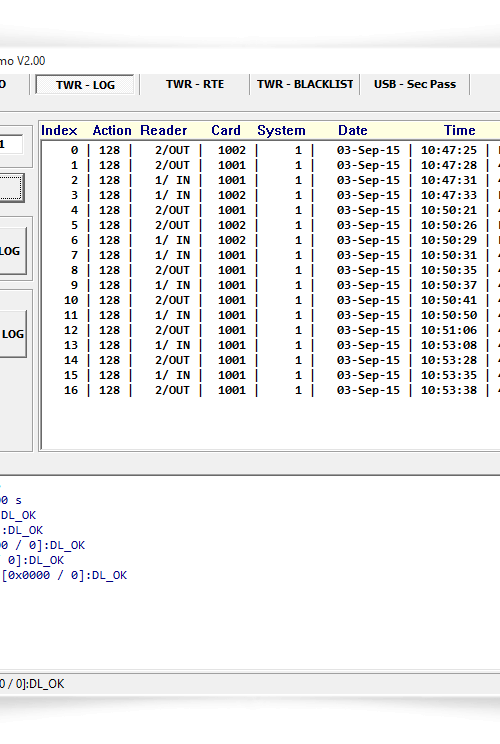Image resolution: width=500 pixels, height=744 pixels.
Task: Select log row with time 10:50:41
Action: point(271,300)
